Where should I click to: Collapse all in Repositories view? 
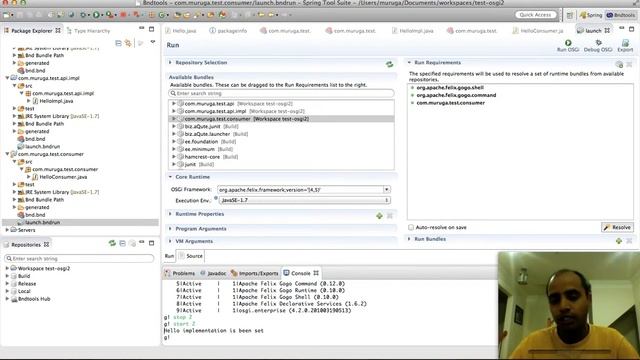click(x=122, y=243)
